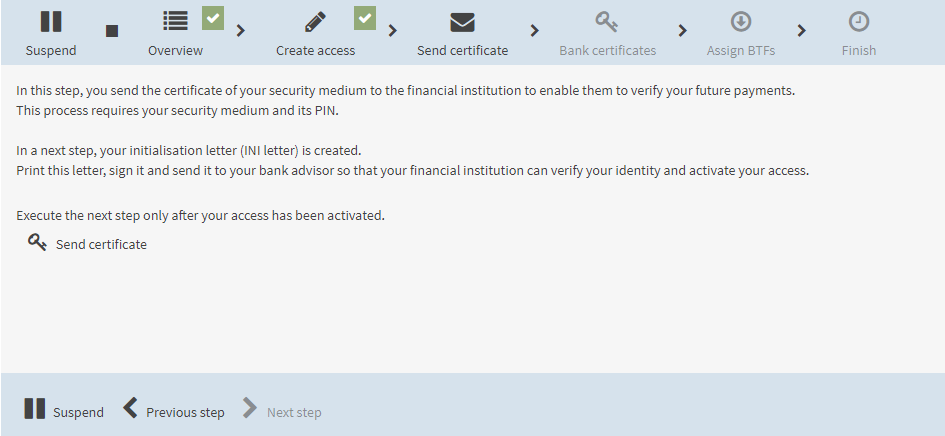Image resolution: width=945 pixels, height=436 pixels.
Task: Click the Send certificate action link
Action: pyautogui.click(x=101, y=244)
